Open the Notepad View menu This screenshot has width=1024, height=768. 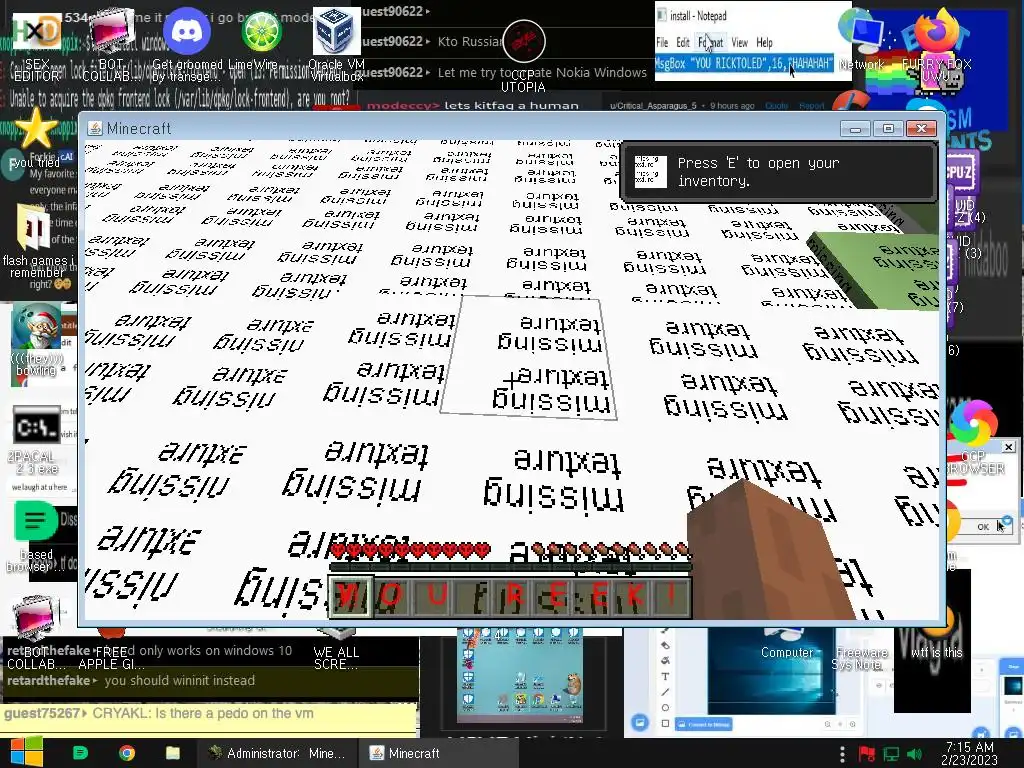pos(739,42)
